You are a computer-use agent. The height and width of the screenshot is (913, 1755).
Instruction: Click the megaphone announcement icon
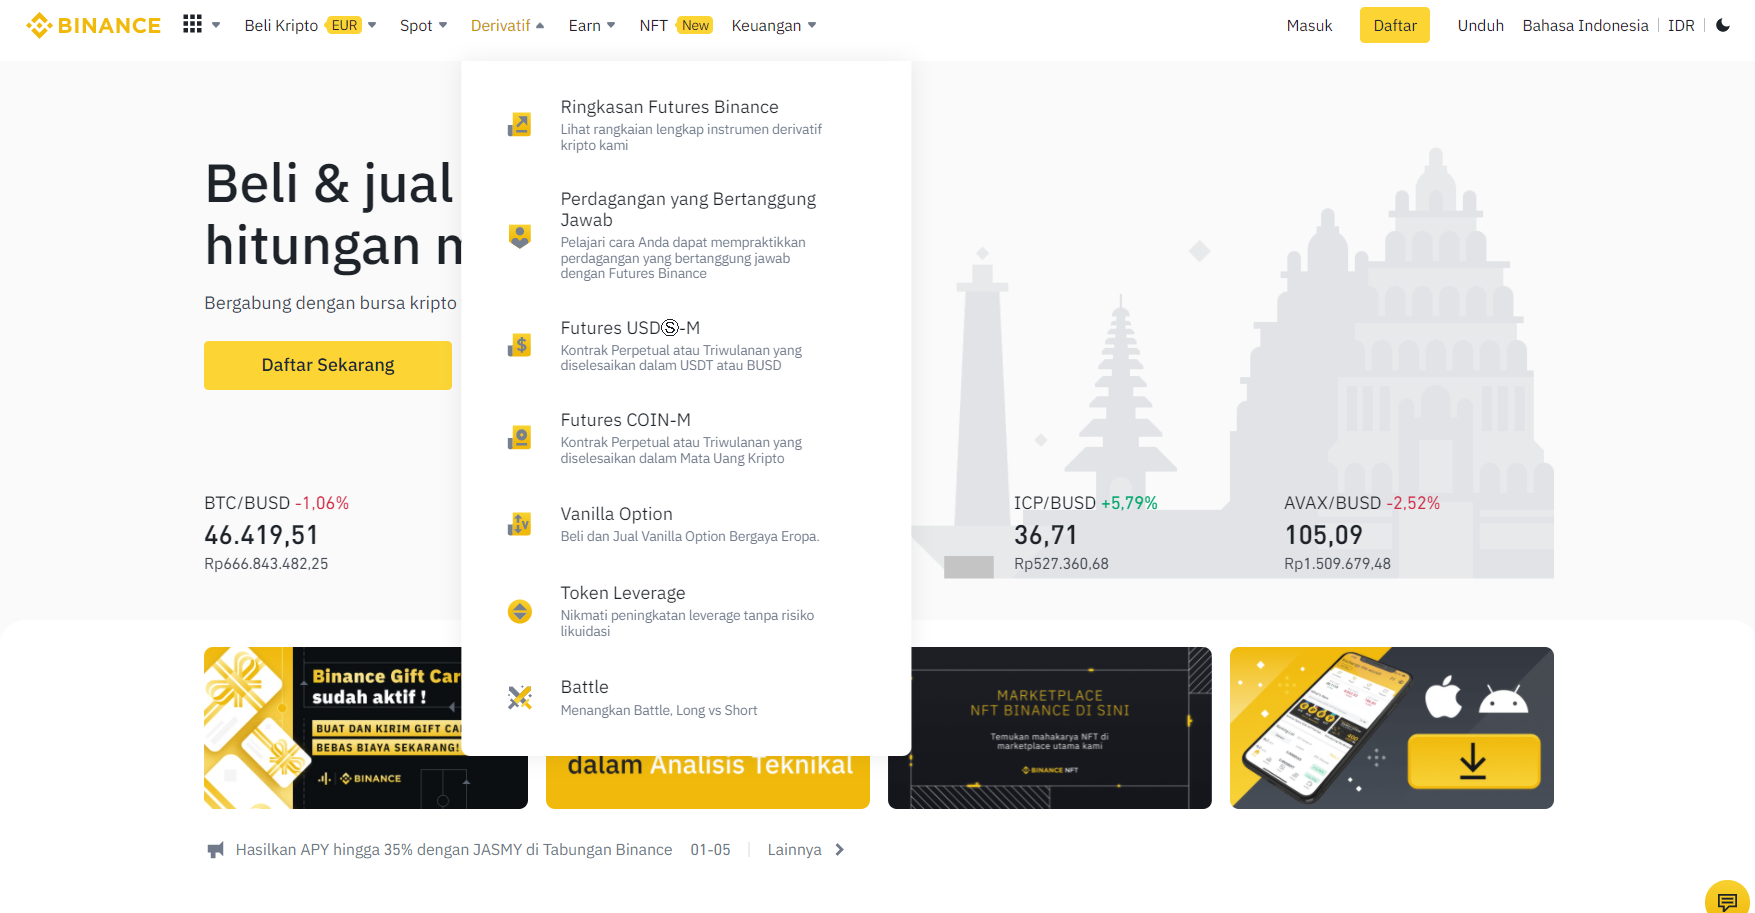[x=215, y=850]
